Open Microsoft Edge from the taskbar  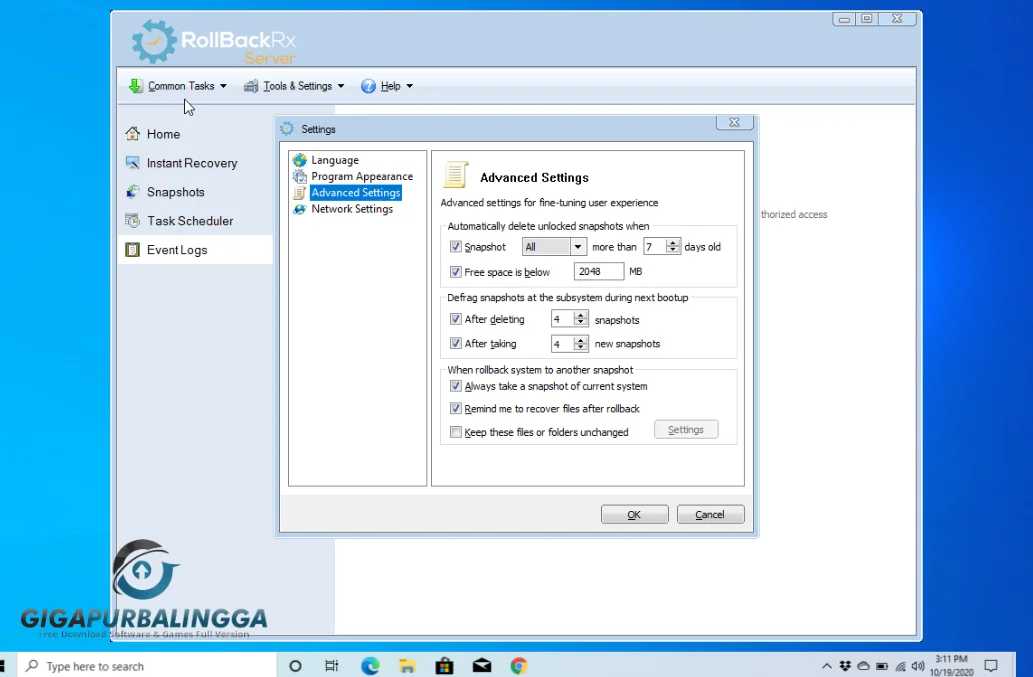(370, 666)
